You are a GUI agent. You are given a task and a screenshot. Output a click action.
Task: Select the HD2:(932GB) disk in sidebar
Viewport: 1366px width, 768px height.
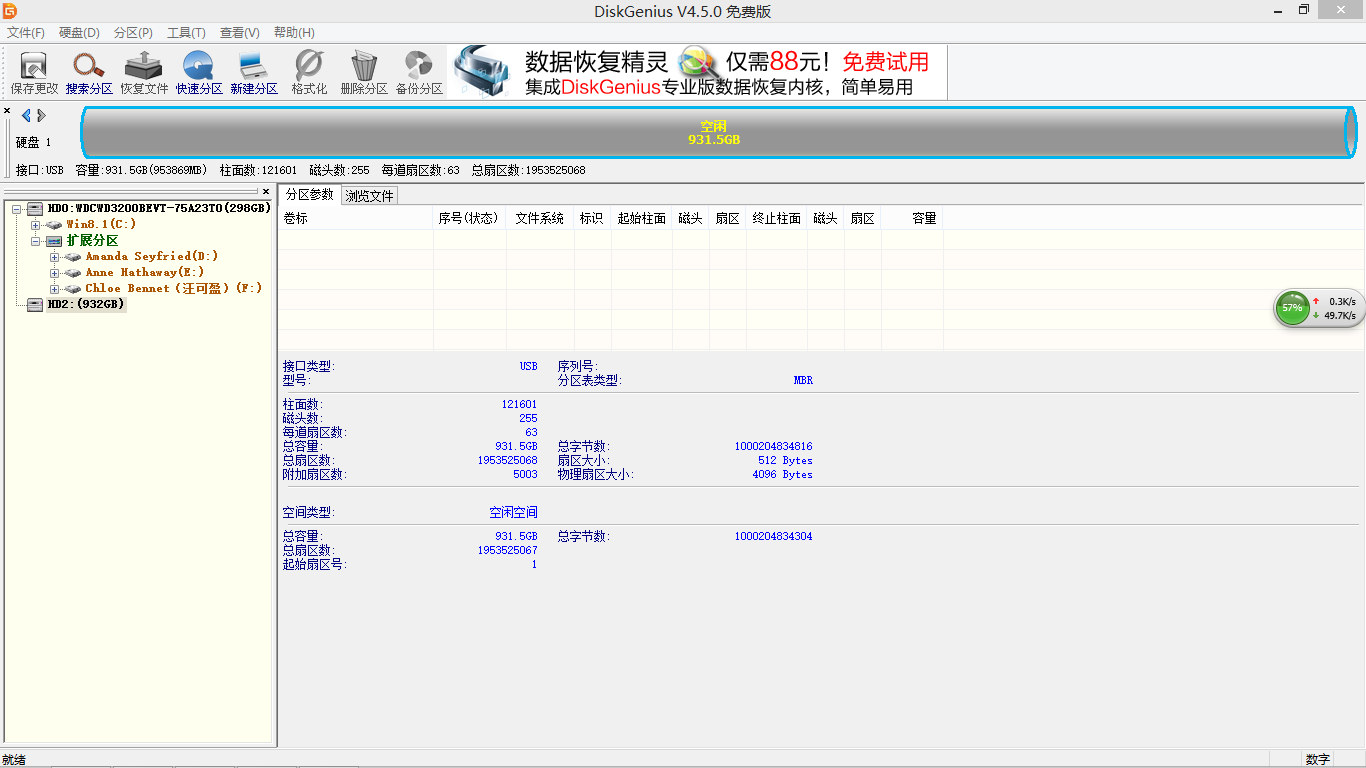[x=83, y=304]
